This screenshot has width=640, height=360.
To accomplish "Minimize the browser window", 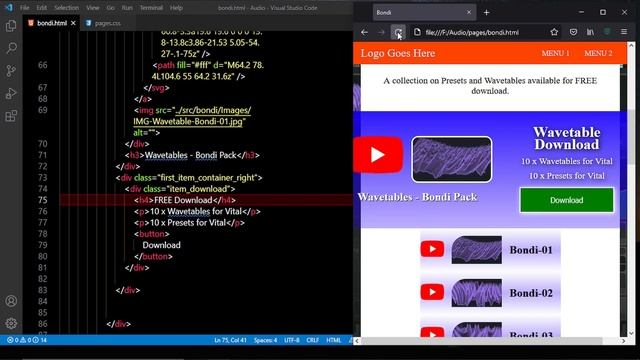I will (581, 12).
